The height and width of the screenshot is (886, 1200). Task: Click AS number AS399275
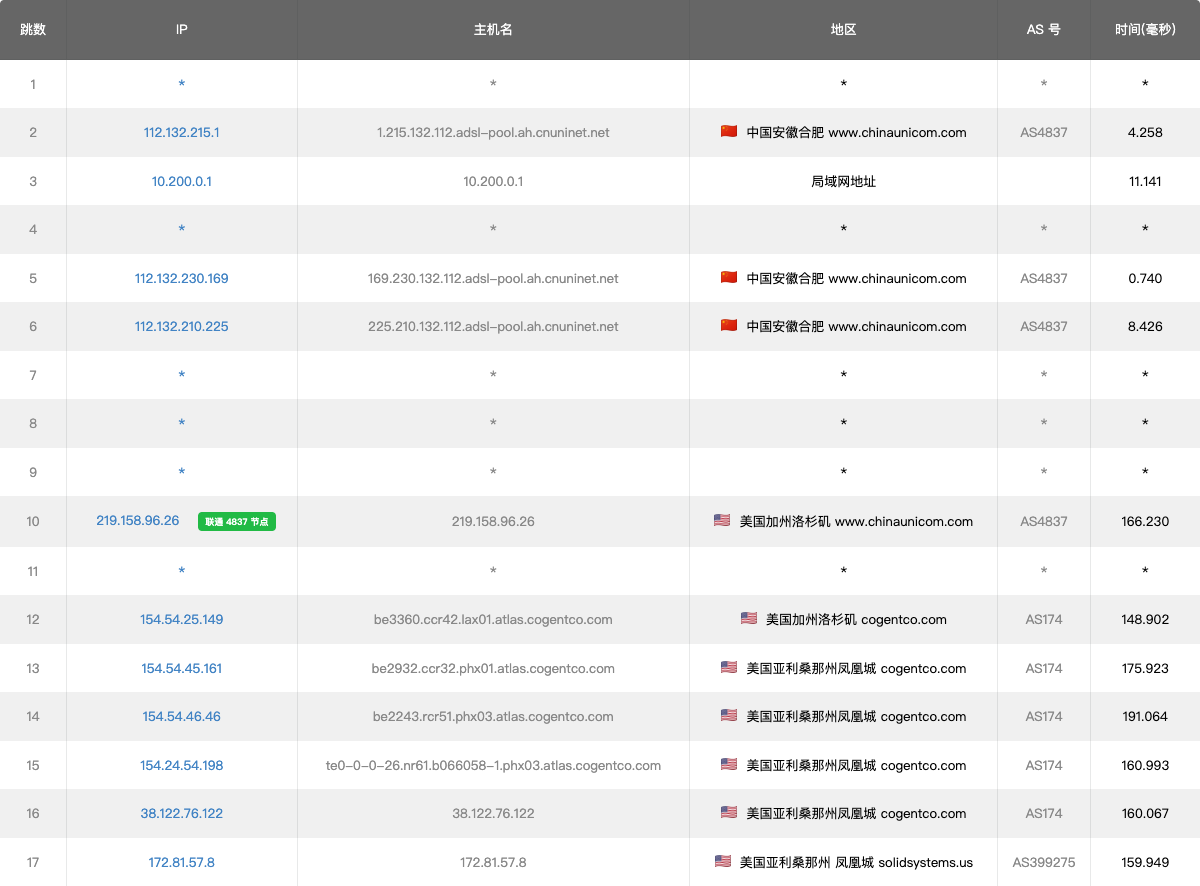1044,862
